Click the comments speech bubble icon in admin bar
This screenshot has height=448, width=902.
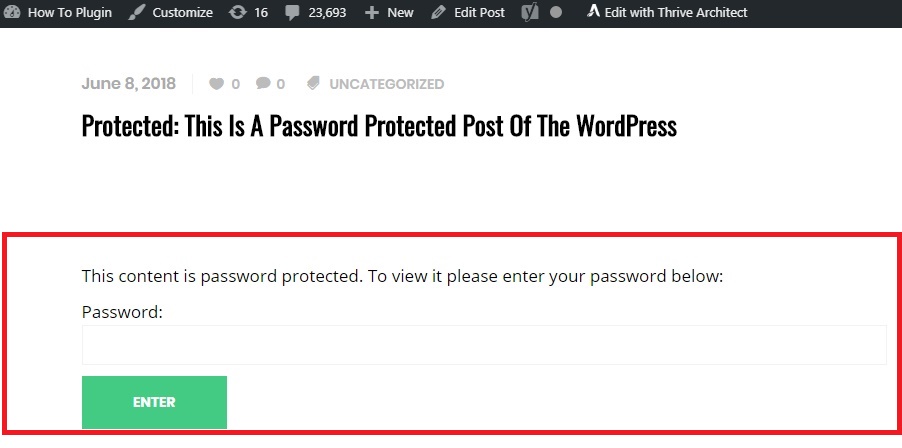[x=292, y=13]
